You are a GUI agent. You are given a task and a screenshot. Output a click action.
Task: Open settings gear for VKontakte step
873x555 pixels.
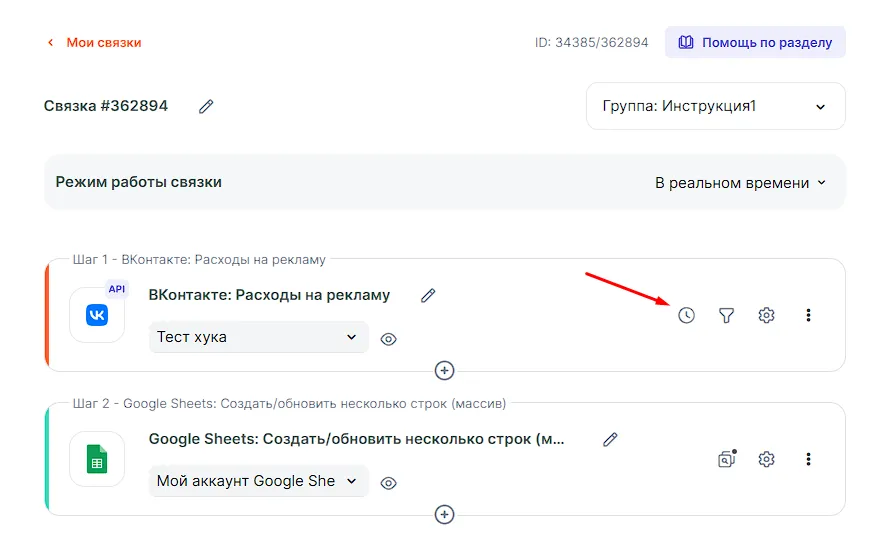tap(767, 315)
